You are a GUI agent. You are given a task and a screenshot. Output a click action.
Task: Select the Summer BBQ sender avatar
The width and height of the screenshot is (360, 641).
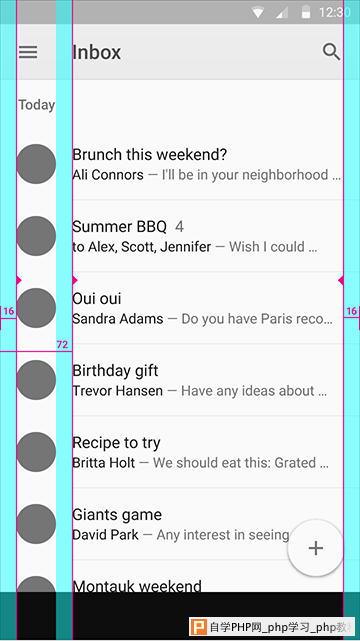click(36, 236)
